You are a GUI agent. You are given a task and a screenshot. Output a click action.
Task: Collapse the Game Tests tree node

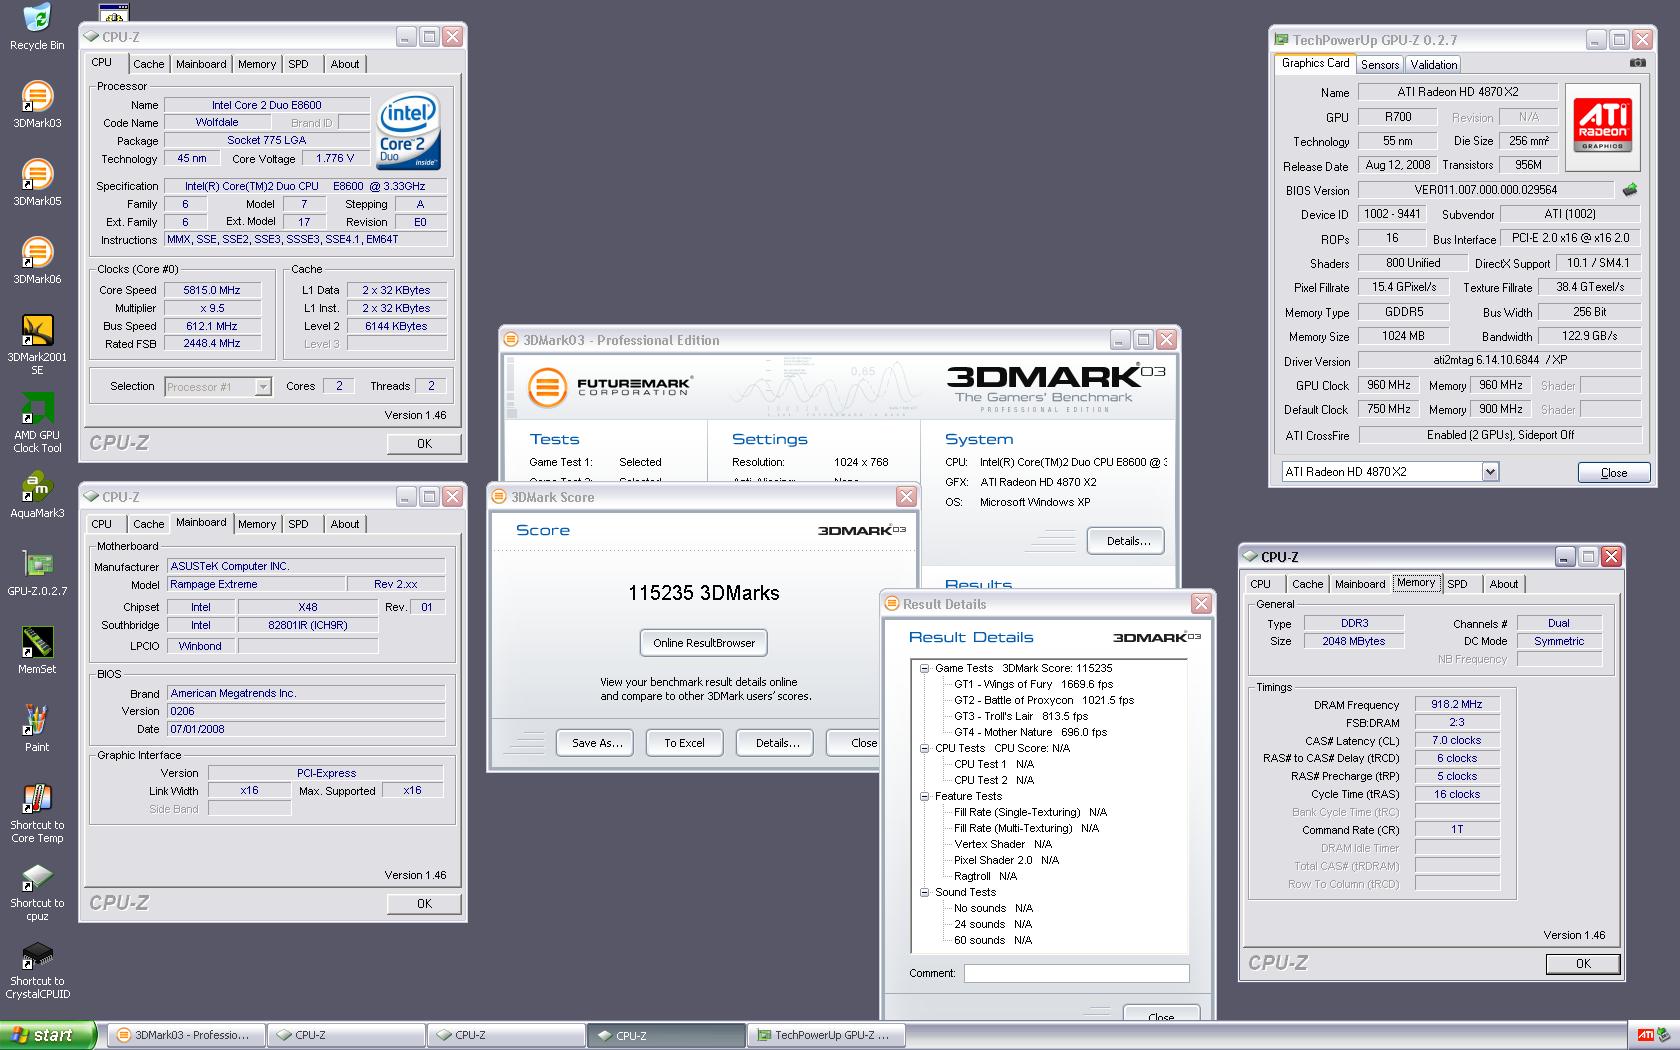click(925, 668)
